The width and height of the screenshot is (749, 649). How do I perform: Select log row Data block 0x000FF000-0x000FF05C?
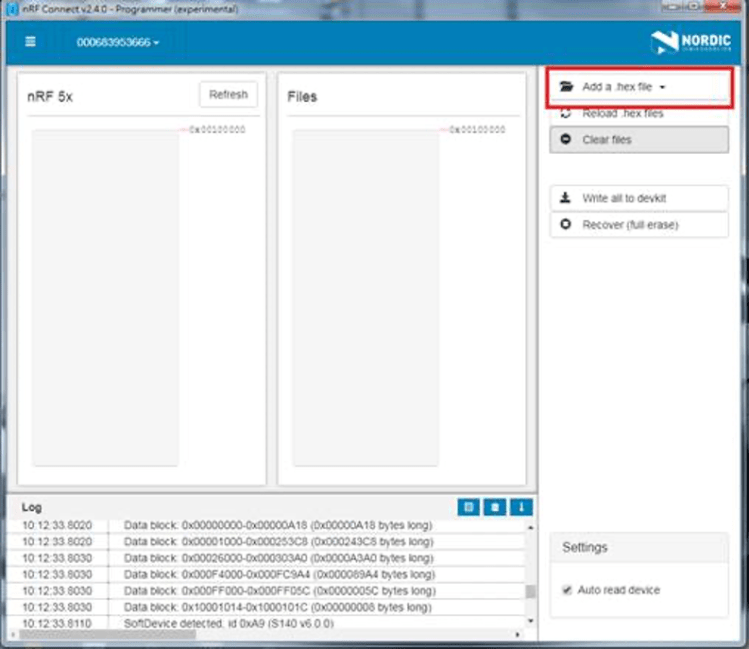(x=266, y=591)
